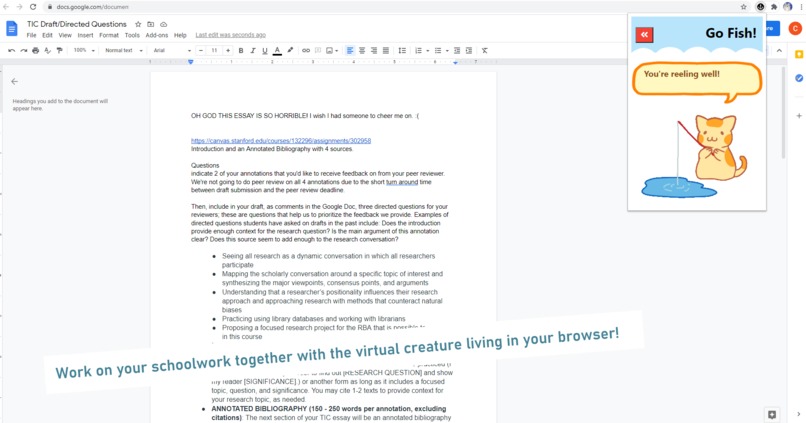Apply bulleted list
Image resolution: width=806 pixels, height=423 pixels.
(x=438, y=50)
